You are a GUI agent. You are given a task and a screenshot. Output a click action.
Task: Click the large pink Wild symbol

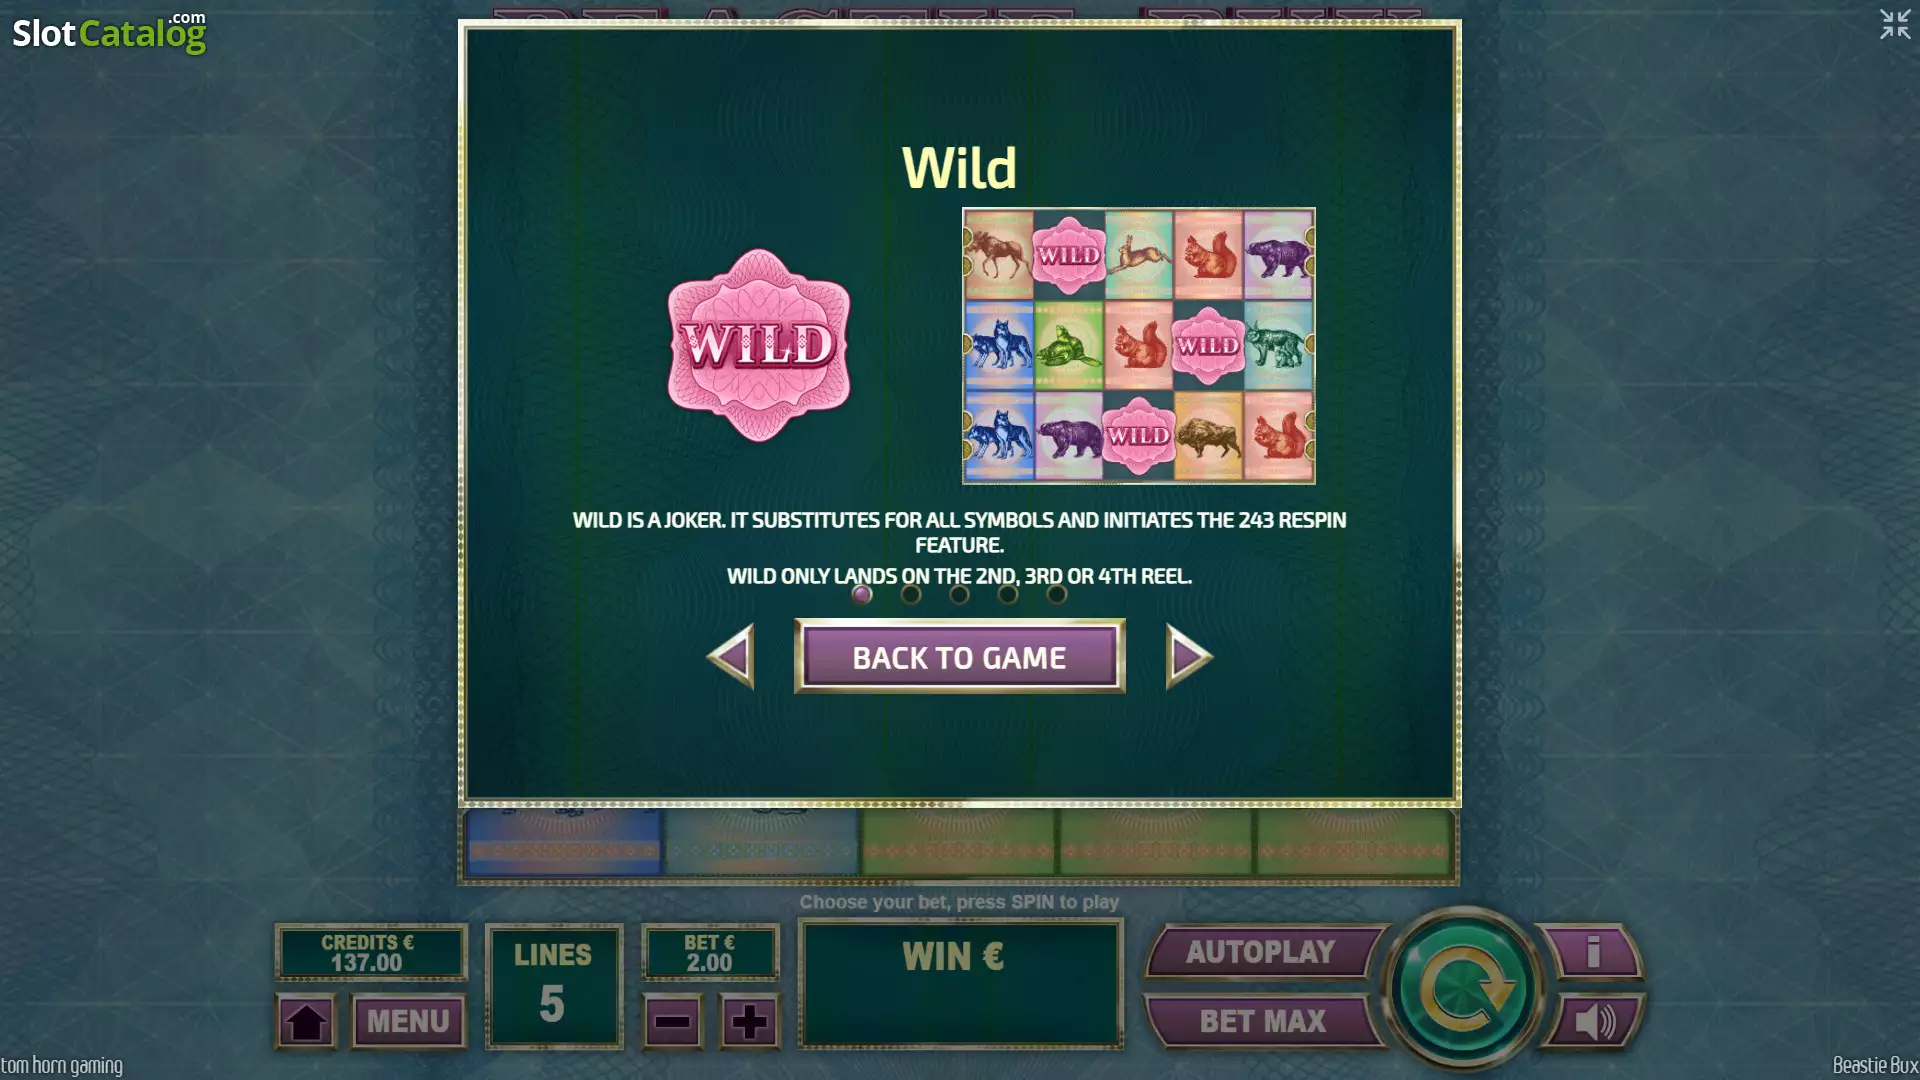(x=759, y=345)
